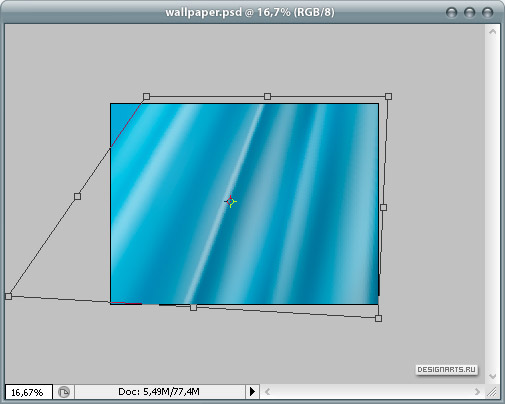Click the window resize grip in corner

click(492, 392)
